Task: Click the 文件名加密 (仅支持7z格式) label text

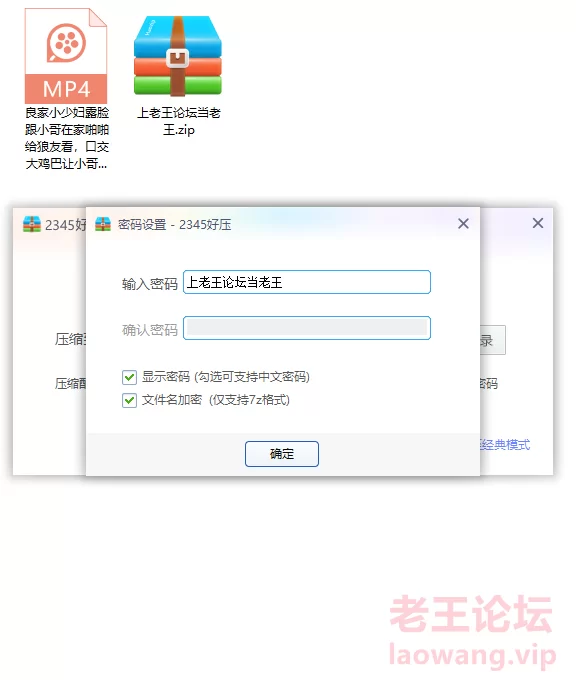Action: 216,400
